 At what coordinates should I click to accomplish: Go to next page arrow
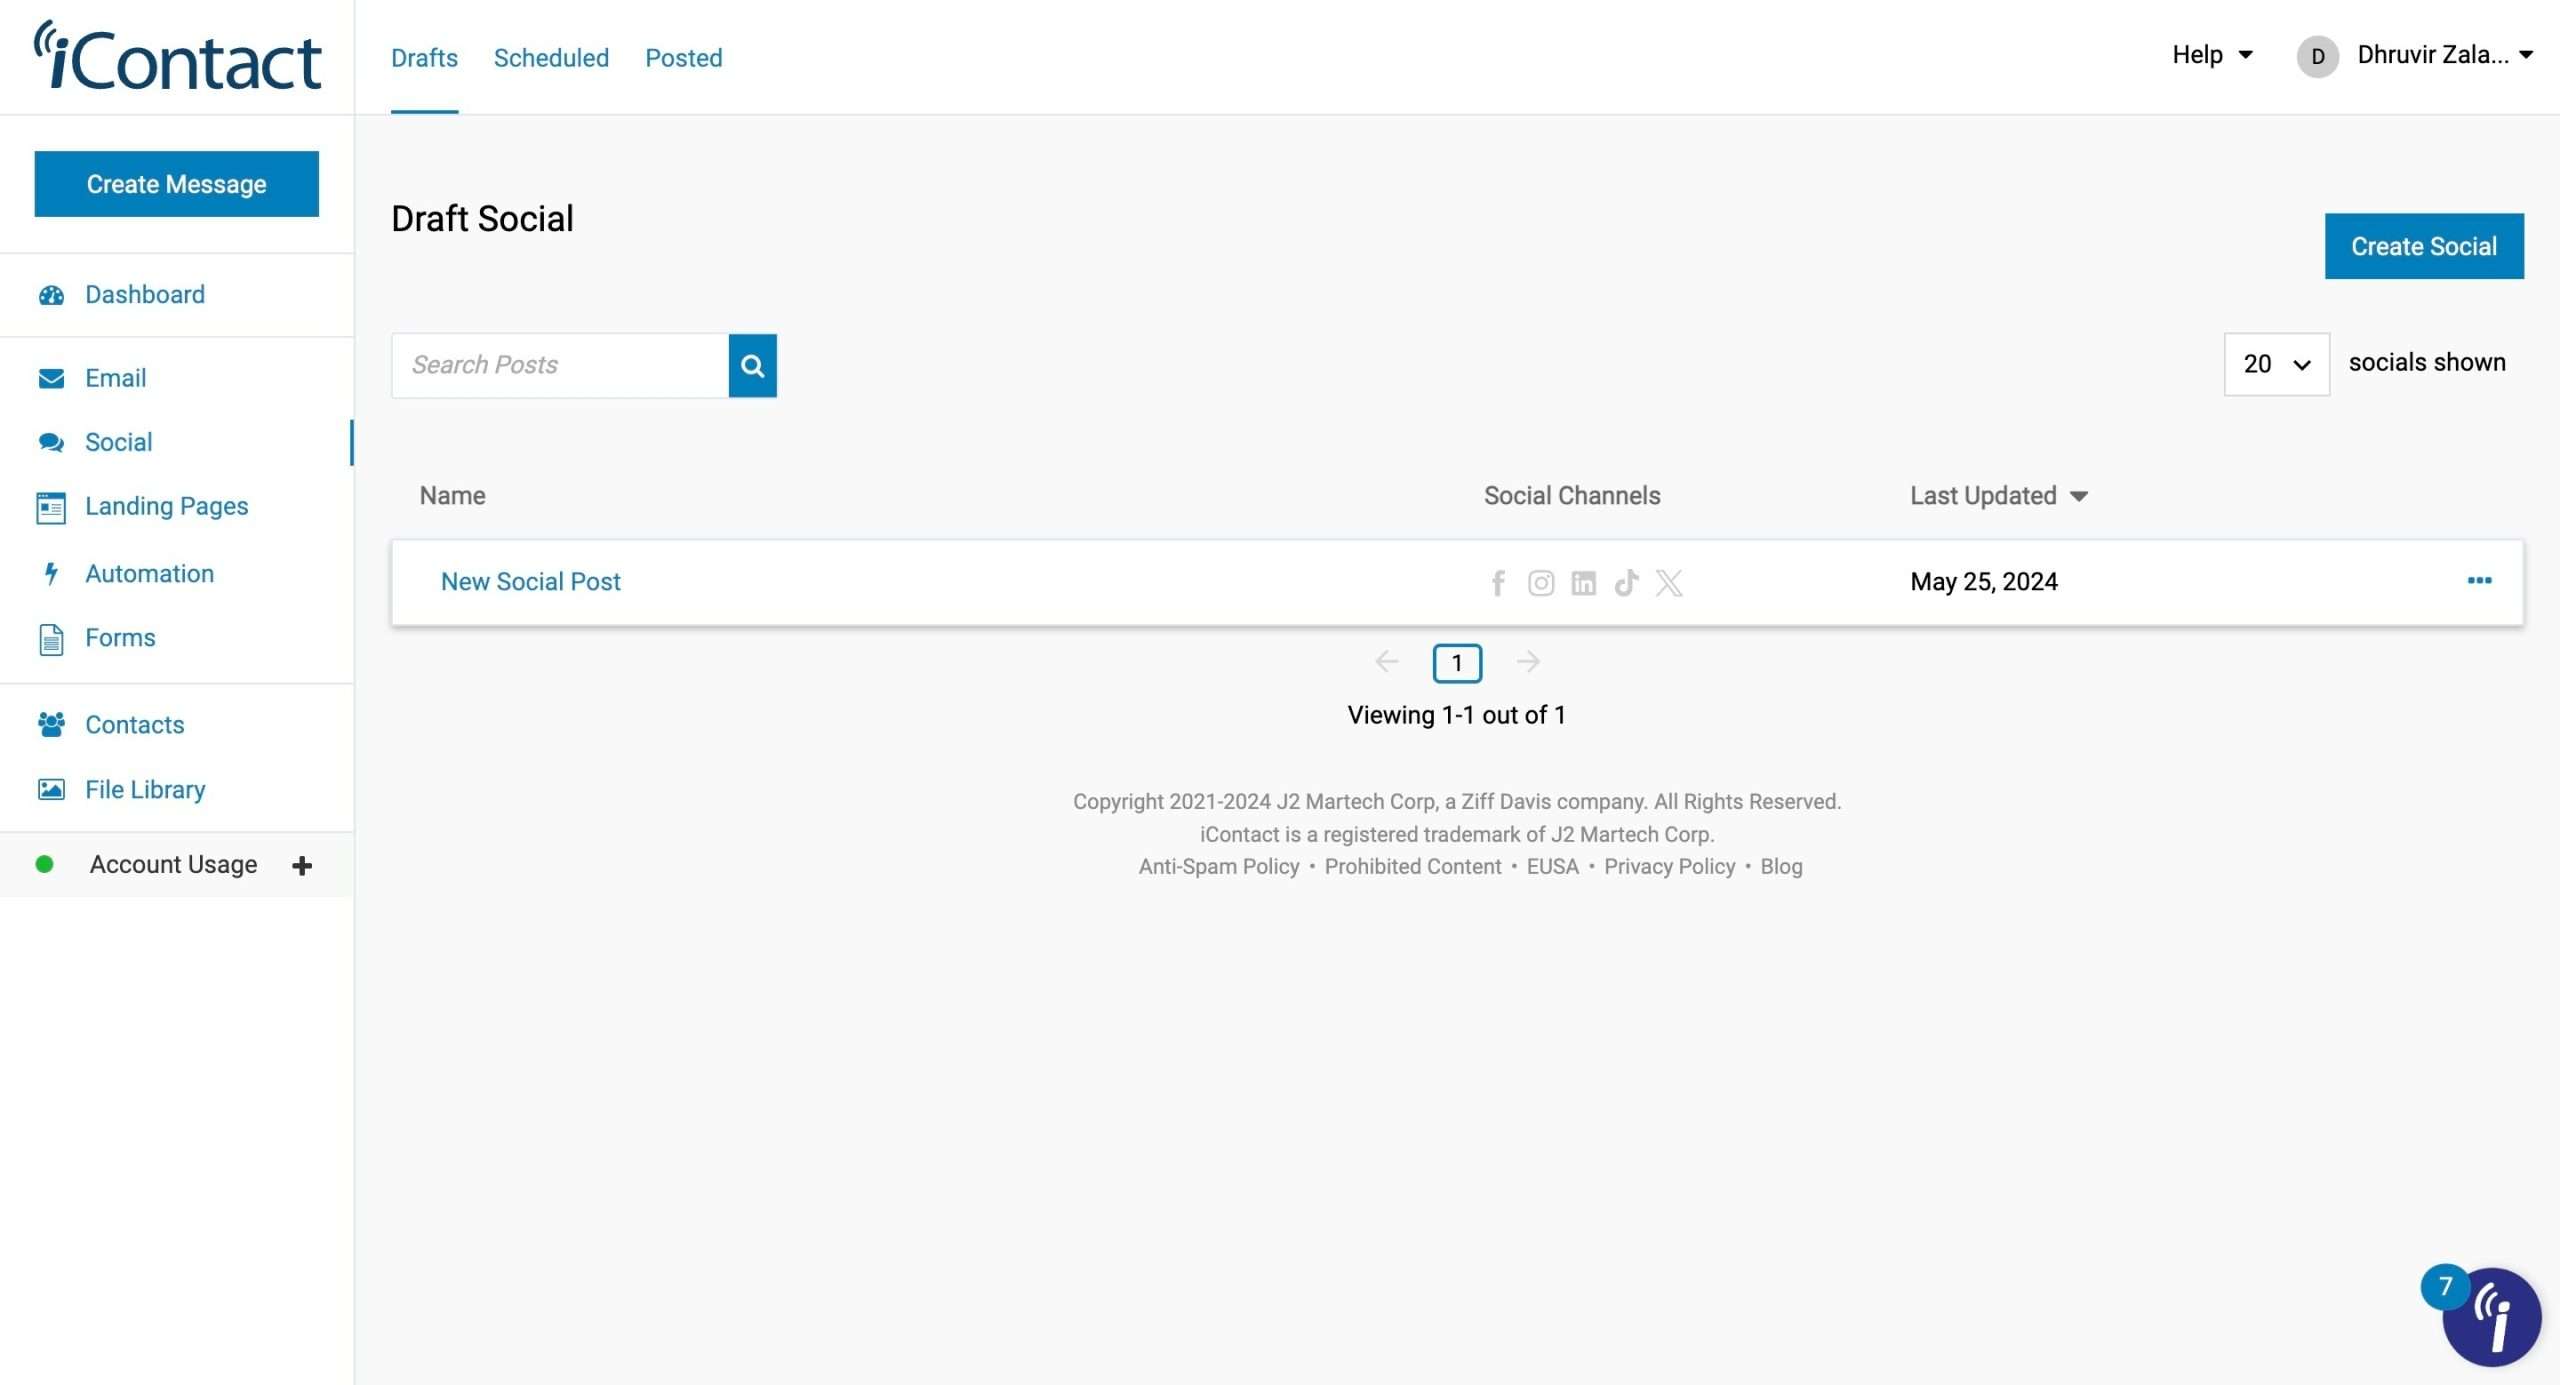[1528, 661]
